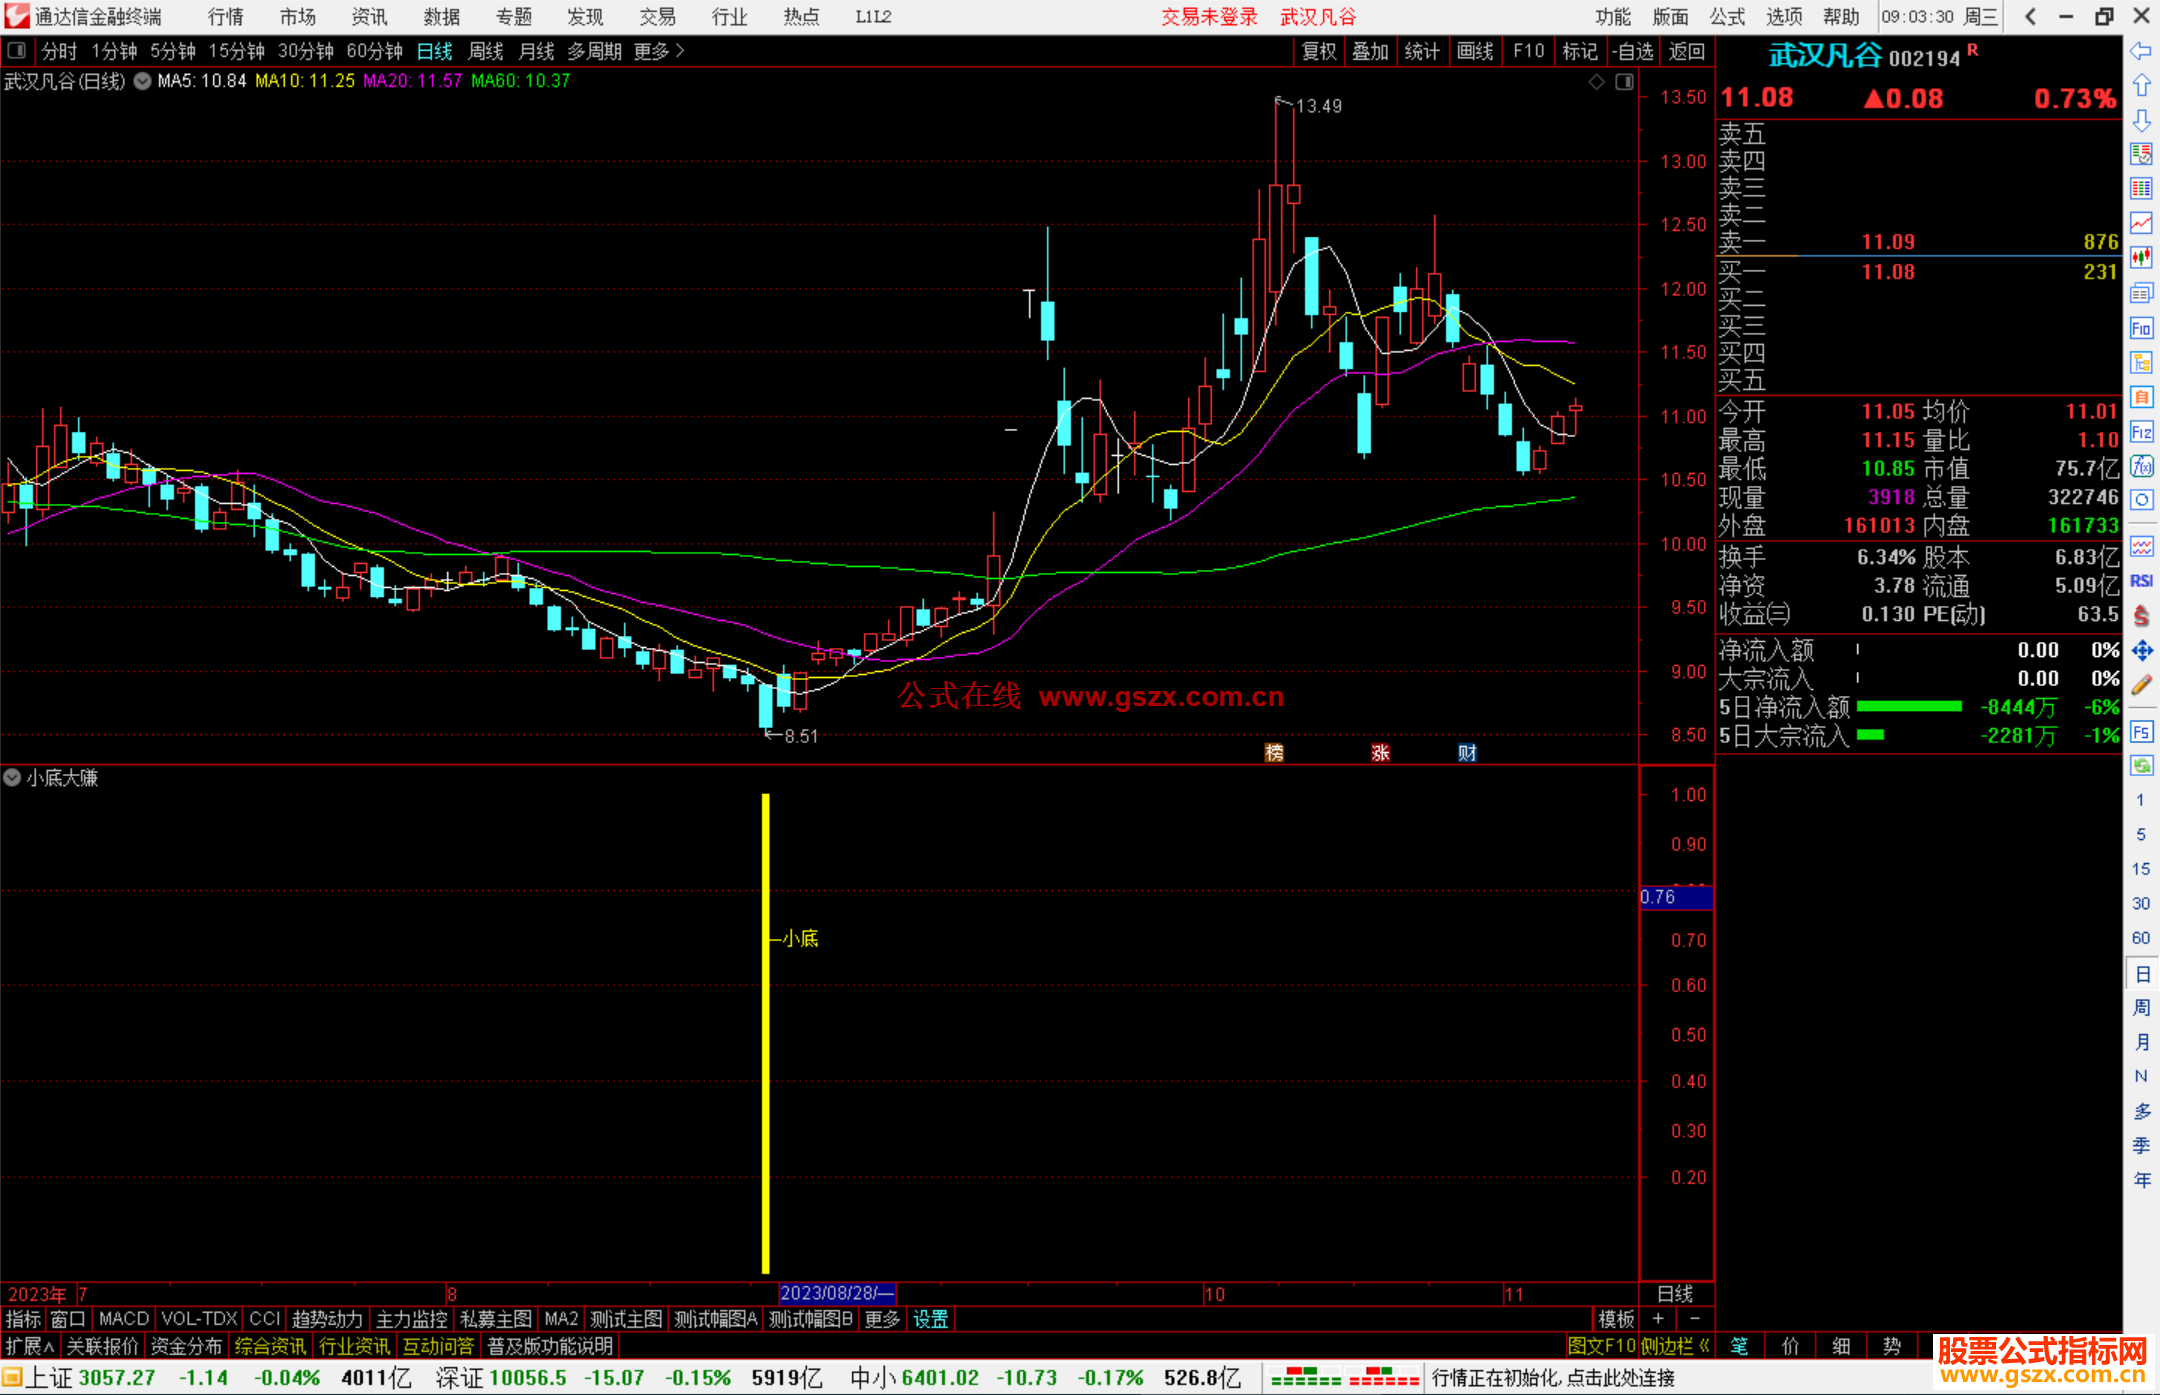Viewport: 2160px width, 1395px height.
Task: Click the F12 sidebar icon
Action: pyautogui.click(x=2141, y=432)
